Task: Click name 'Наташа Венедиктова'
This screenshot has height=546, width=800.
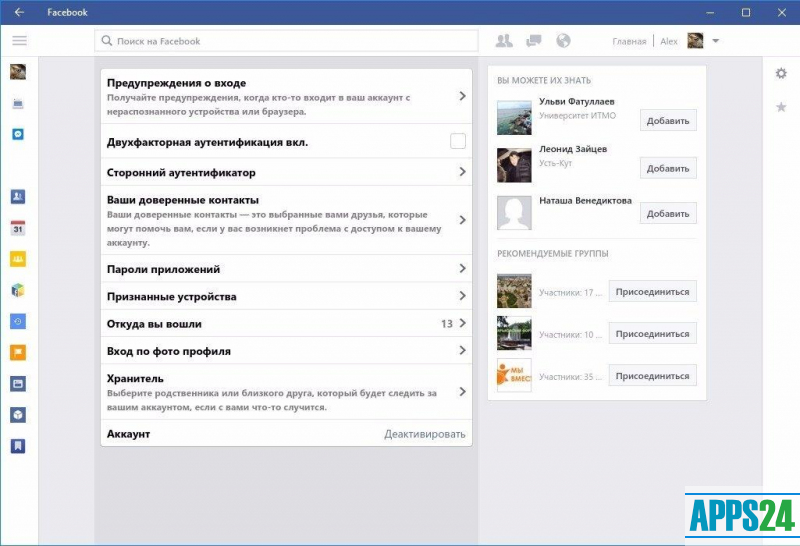Action: click(x=585, y=201)
